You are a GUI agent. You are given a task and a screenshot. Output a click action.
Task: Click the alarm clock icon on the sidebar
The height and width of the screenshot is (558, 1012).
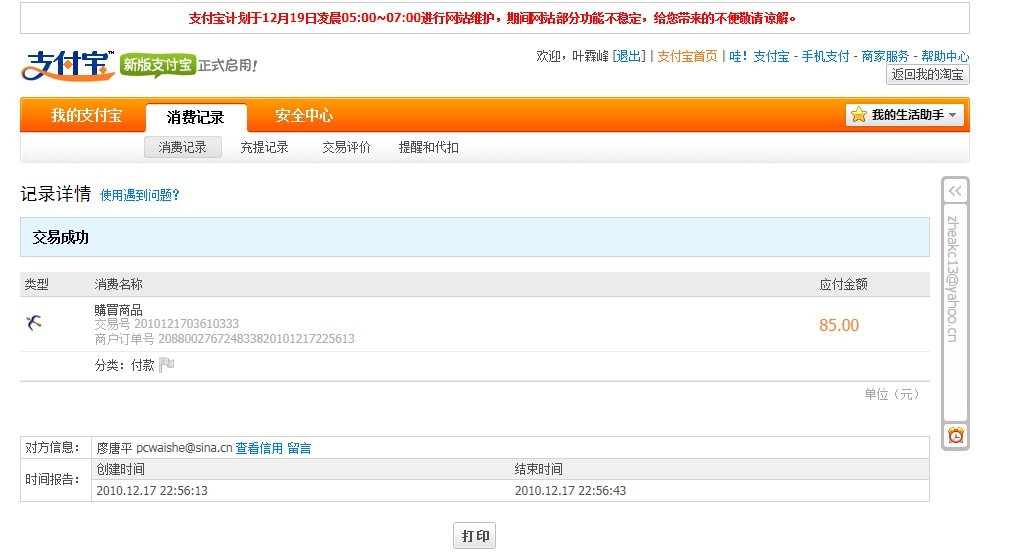tap(956, 435)
